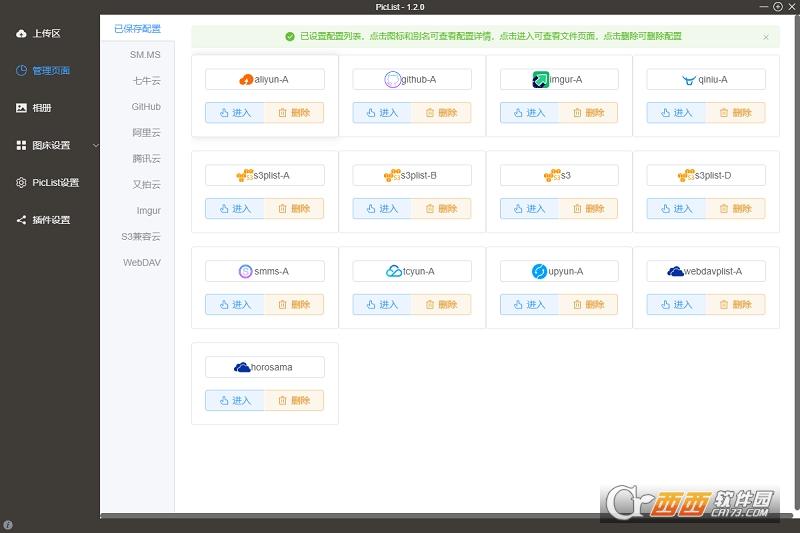Click the s3plist-B S3 icon
This screenshot has width=800, height=533.
point(392,175)
